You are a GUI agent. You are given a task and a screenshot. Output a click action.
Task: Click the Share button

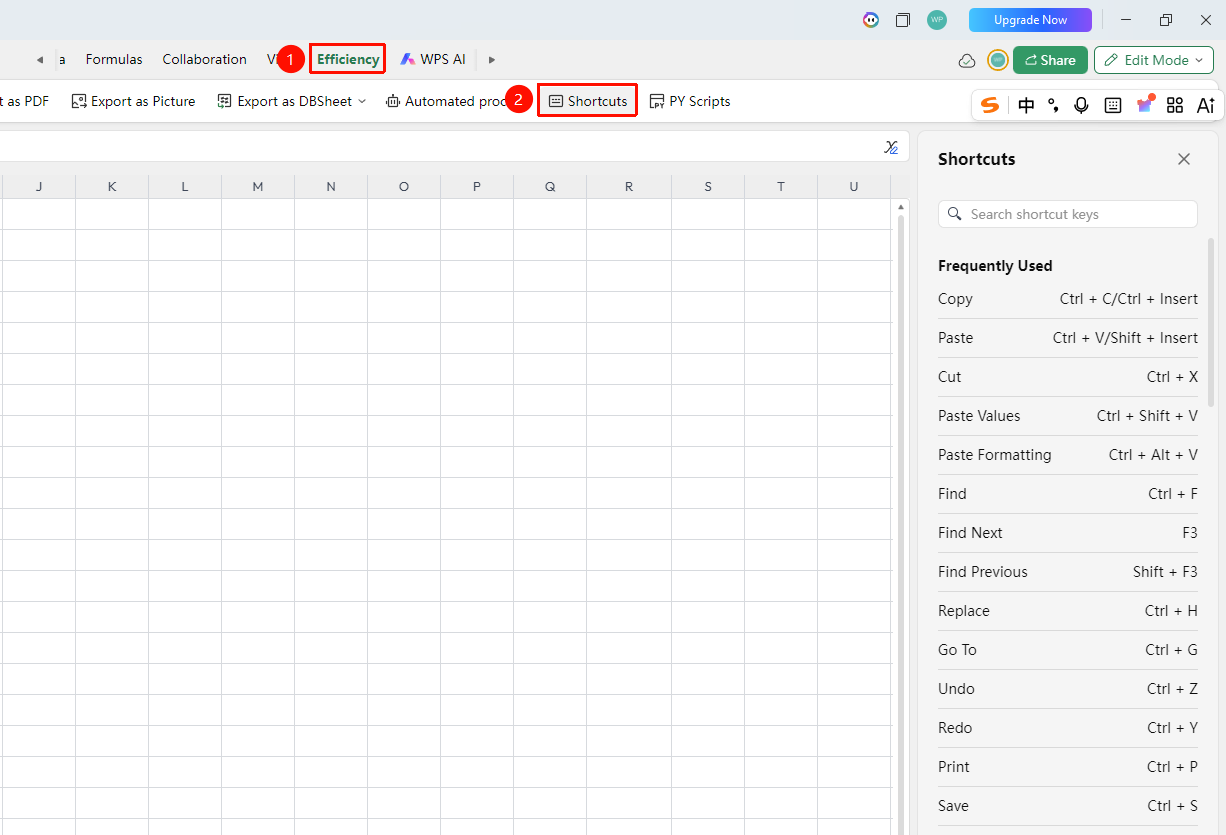tap(1050, 60)
